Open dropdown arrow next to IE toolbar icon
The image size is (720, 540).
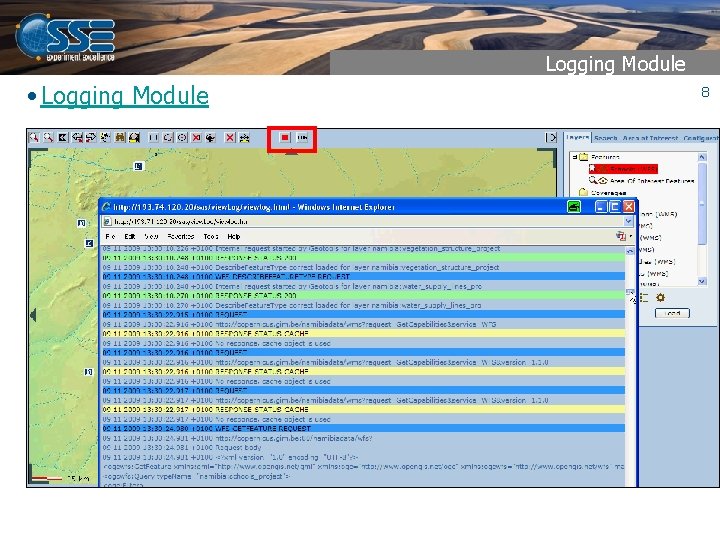point(630,236)
